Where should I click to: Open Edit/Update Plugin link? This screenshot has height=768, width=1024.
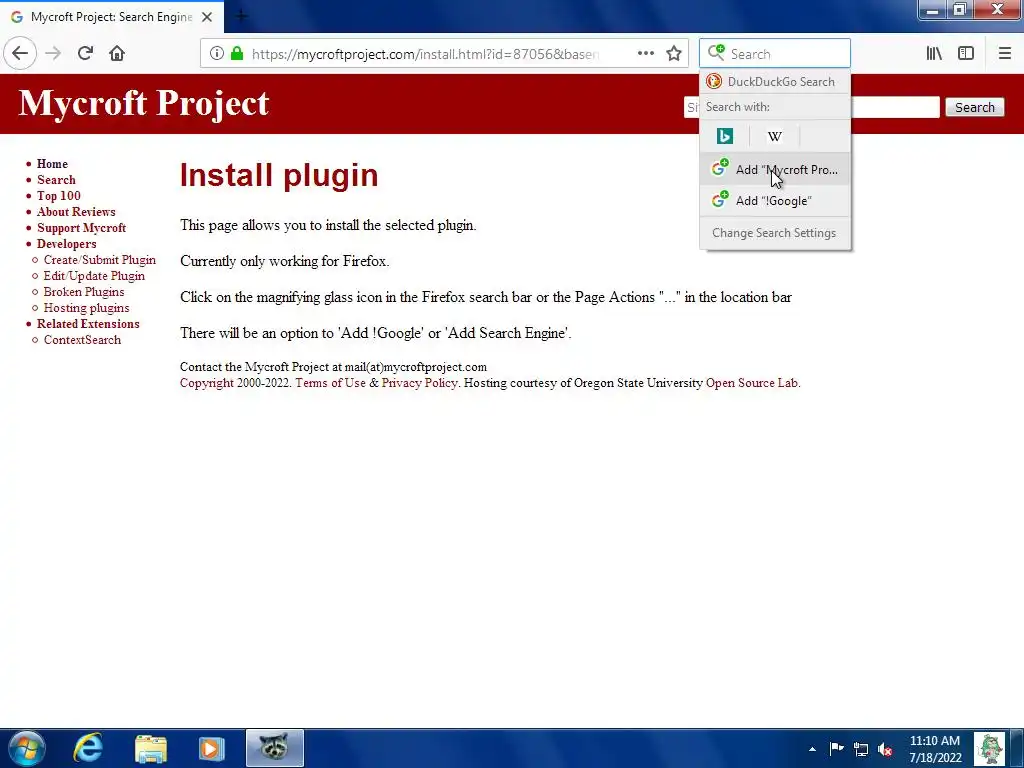point(94,276)
